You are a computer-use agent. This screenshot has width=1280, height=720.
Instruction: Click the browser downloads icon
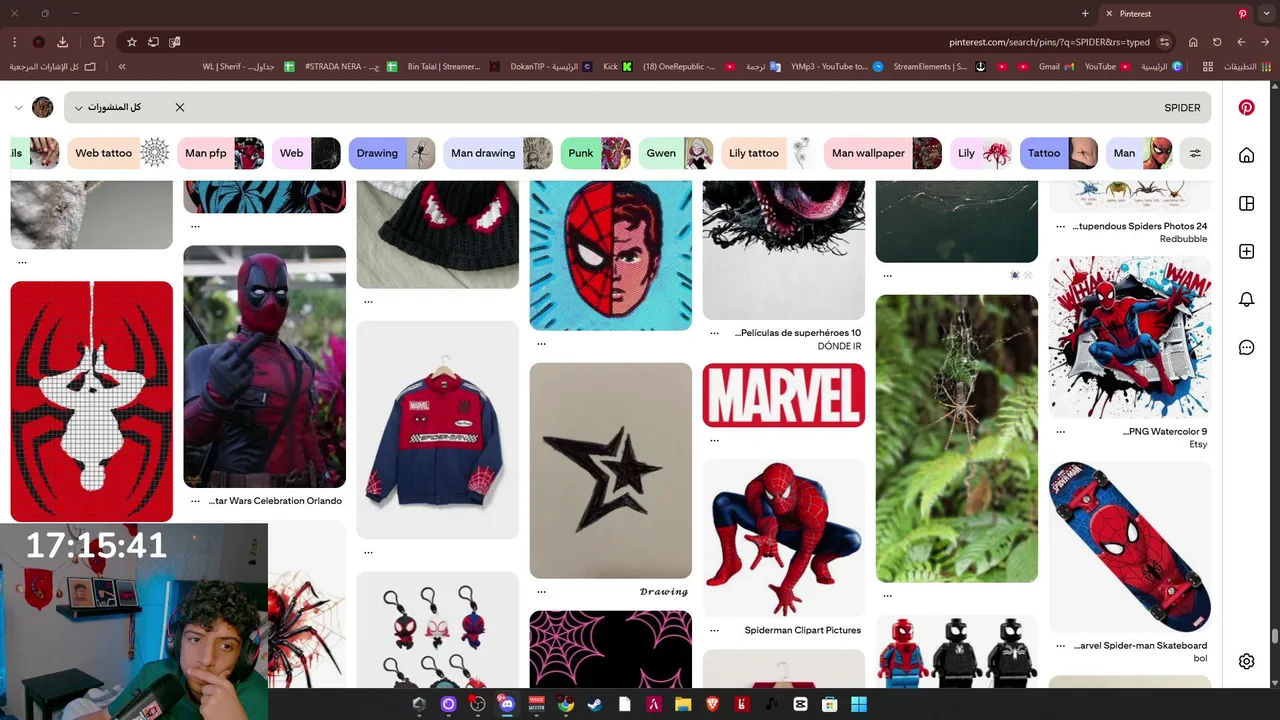62,42
